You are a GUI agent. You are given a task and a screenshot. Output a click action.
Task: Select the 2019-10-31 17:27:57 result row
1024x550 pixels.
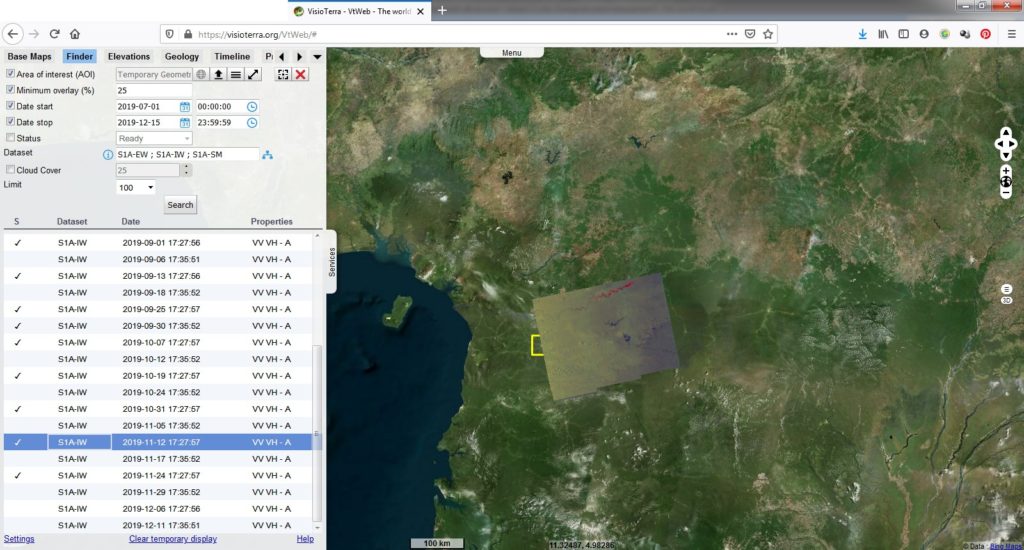(158, 409)
